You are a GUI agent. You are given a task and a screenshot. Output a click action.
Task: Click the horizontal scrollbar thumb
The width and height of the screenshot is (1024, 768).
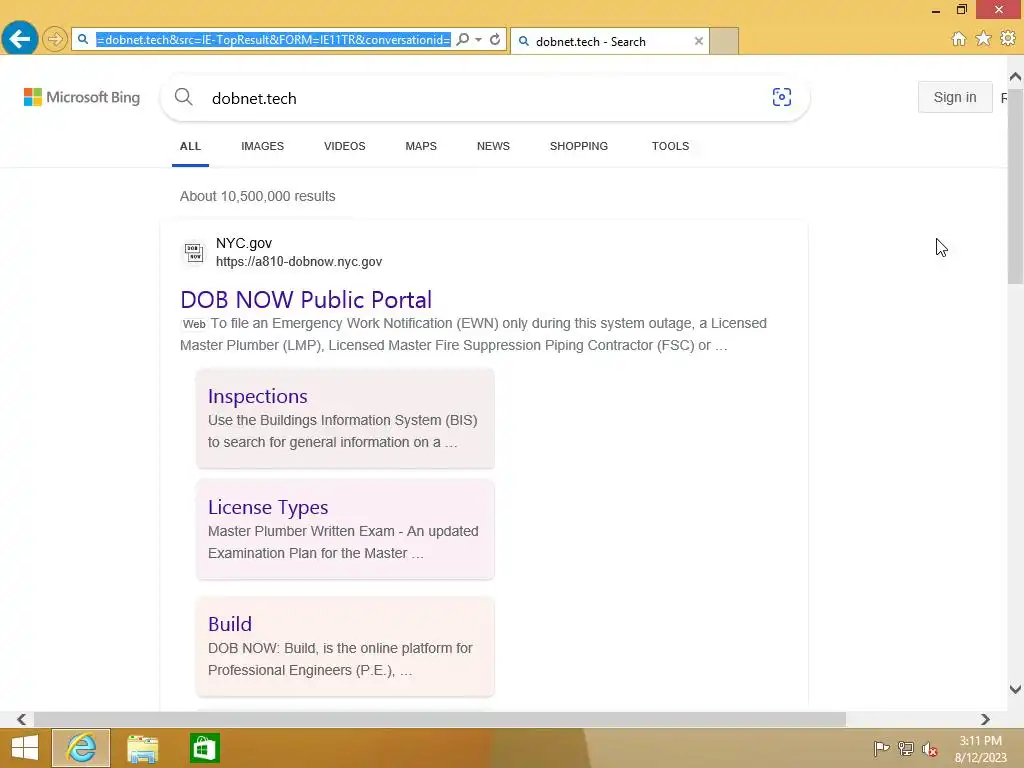pyautogui.click(x=440, y=720)
